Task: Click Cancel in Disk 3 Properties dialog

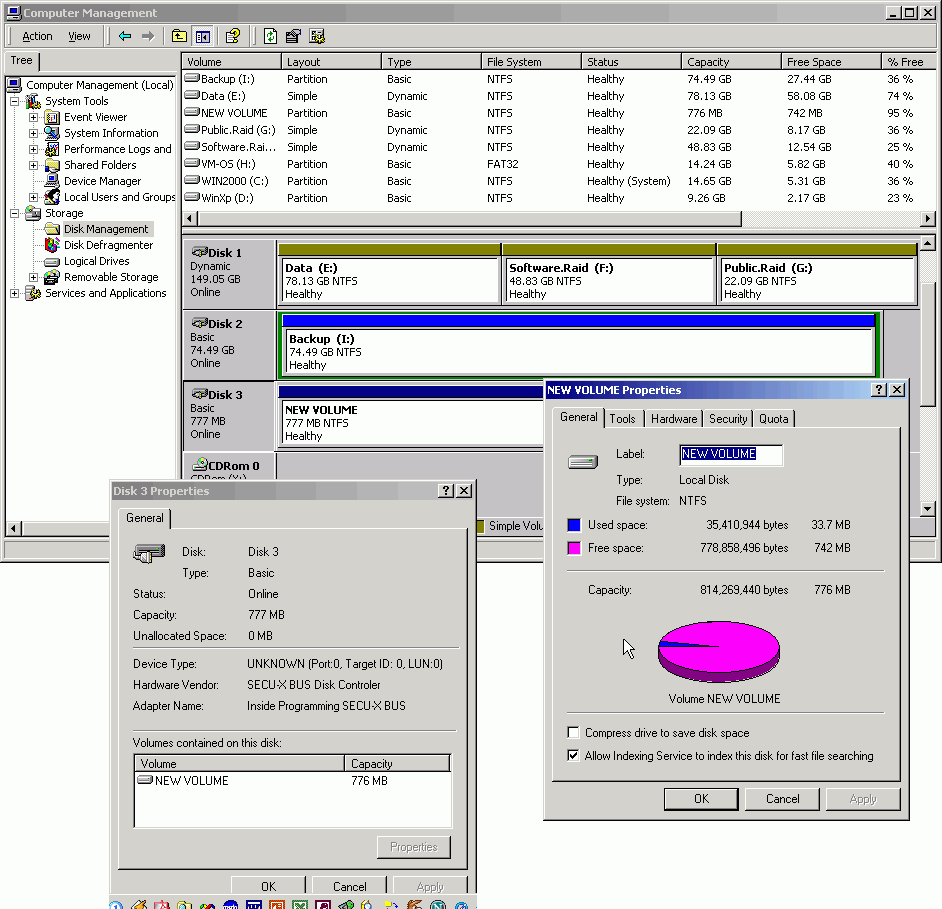Action: tap(349, 886)
